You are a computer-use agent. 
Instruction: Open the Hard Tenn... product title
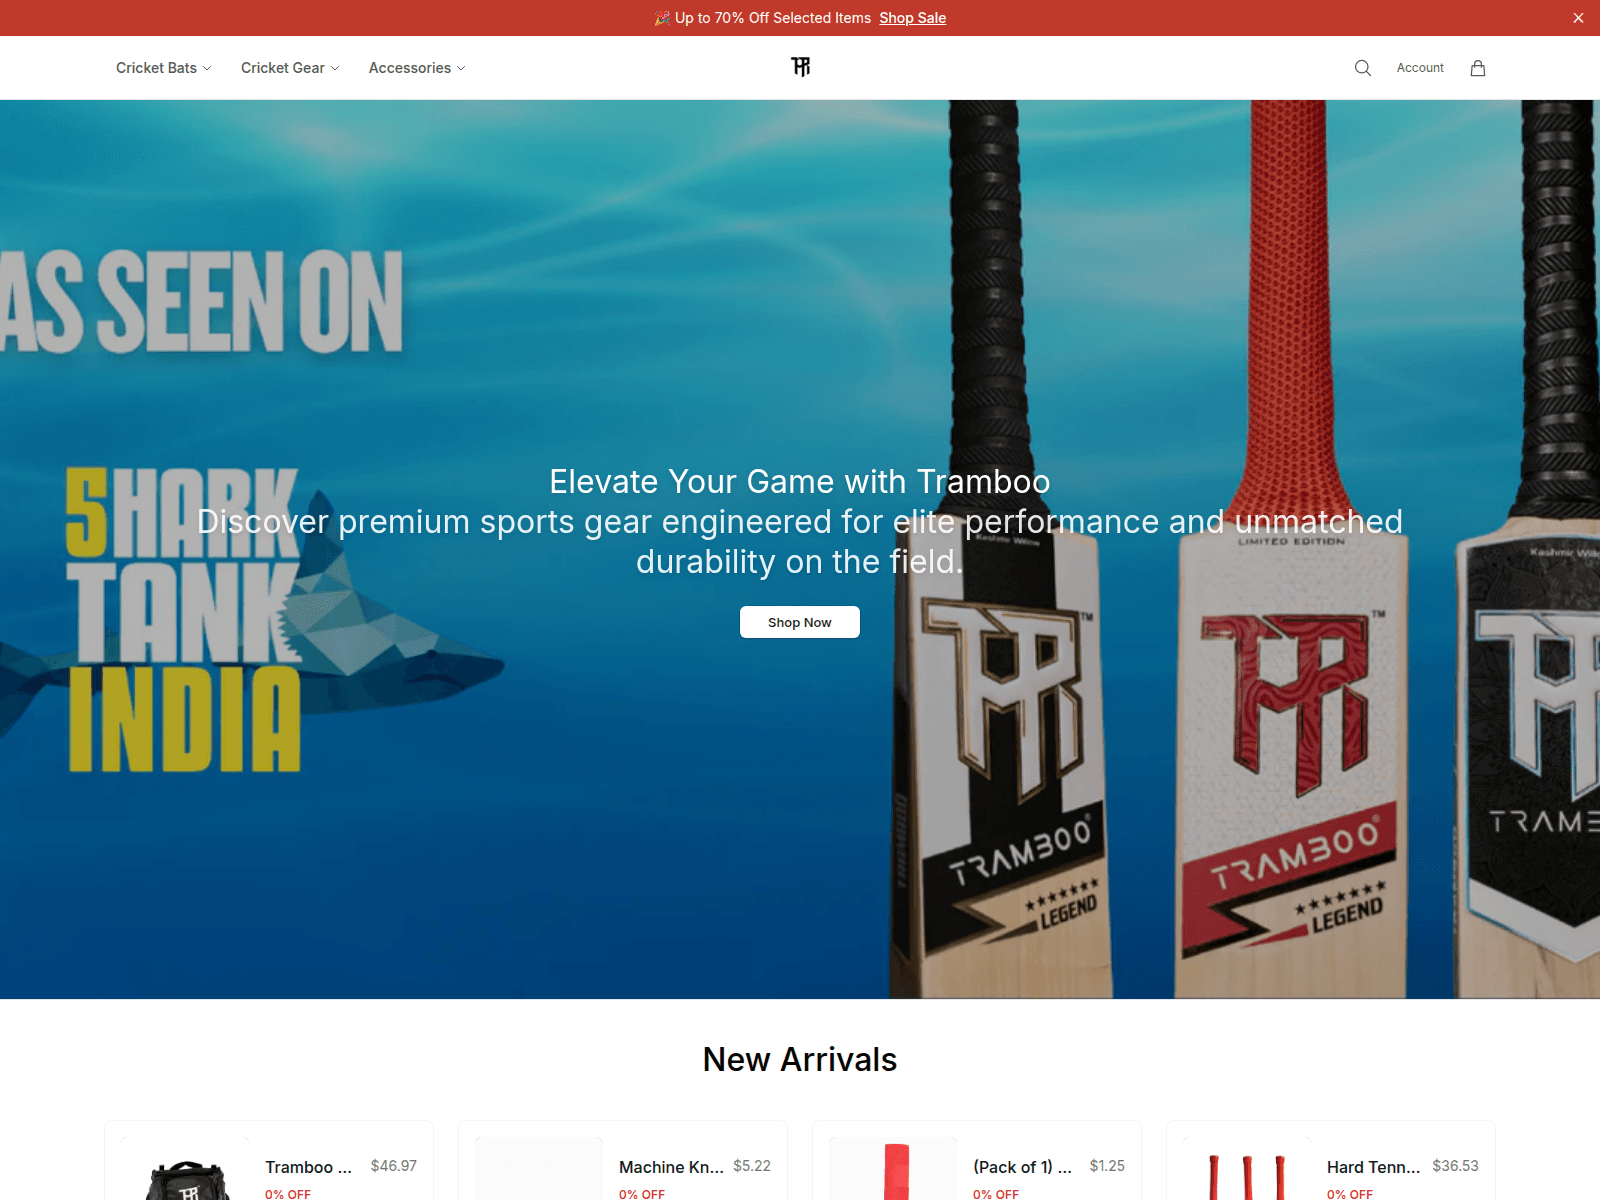[x=1373, y=1167]
